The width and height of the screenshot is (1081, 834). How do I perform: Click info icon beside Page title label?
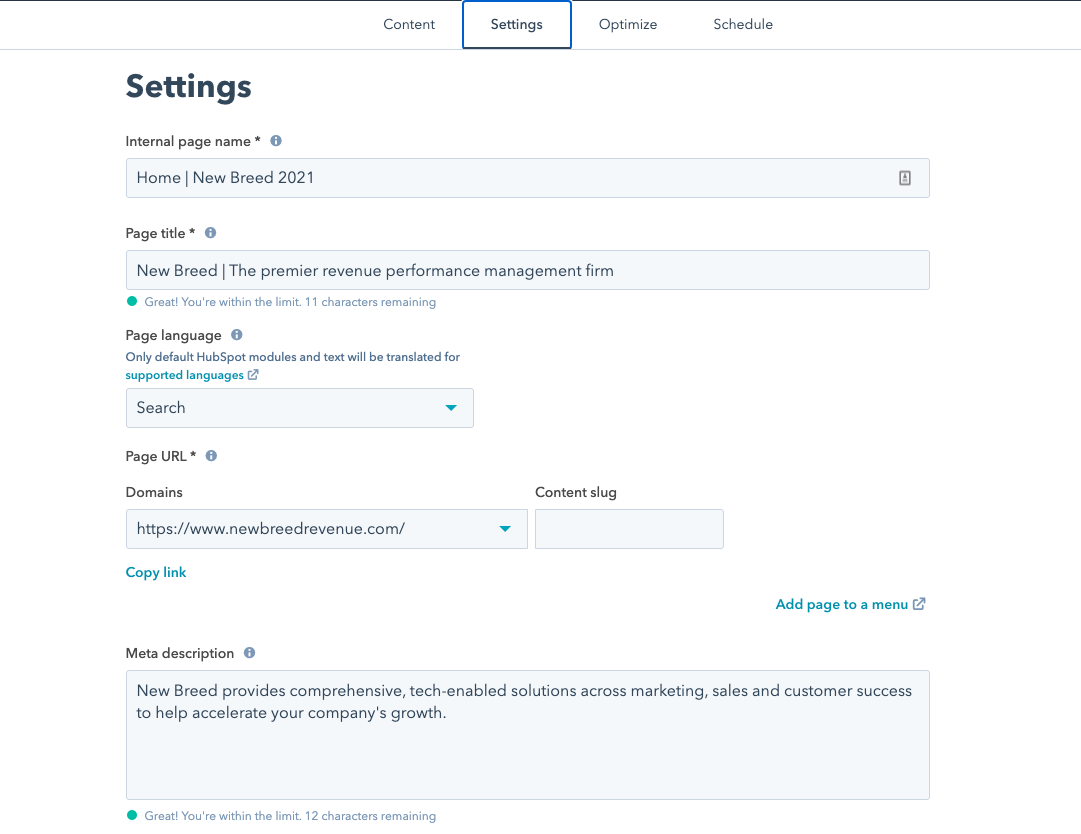point(210,233)
